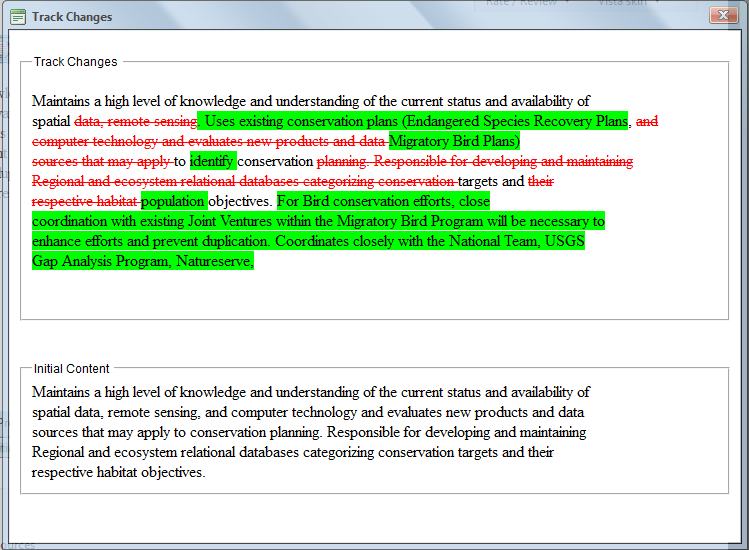
Task: Click first line of Initial Content paragraph
Action: click(x=311, y=392)
